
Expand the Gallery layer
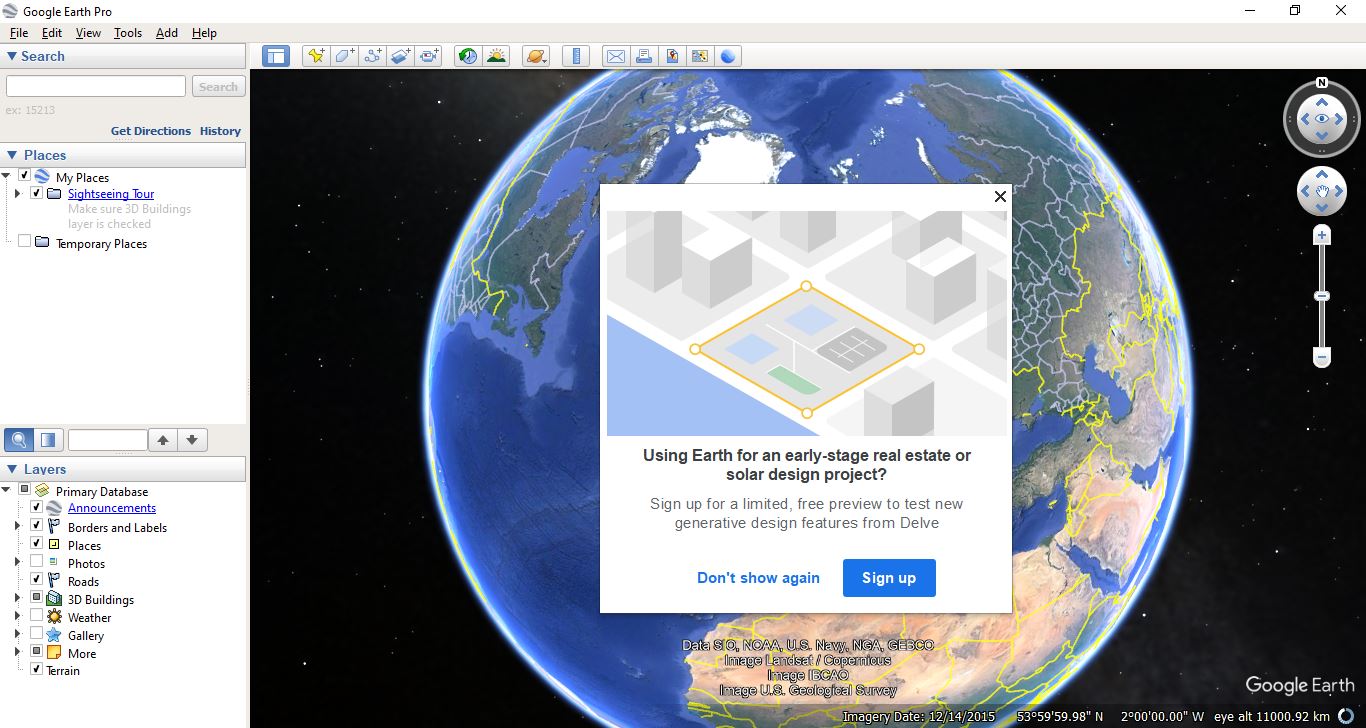(x=18, y=635)
